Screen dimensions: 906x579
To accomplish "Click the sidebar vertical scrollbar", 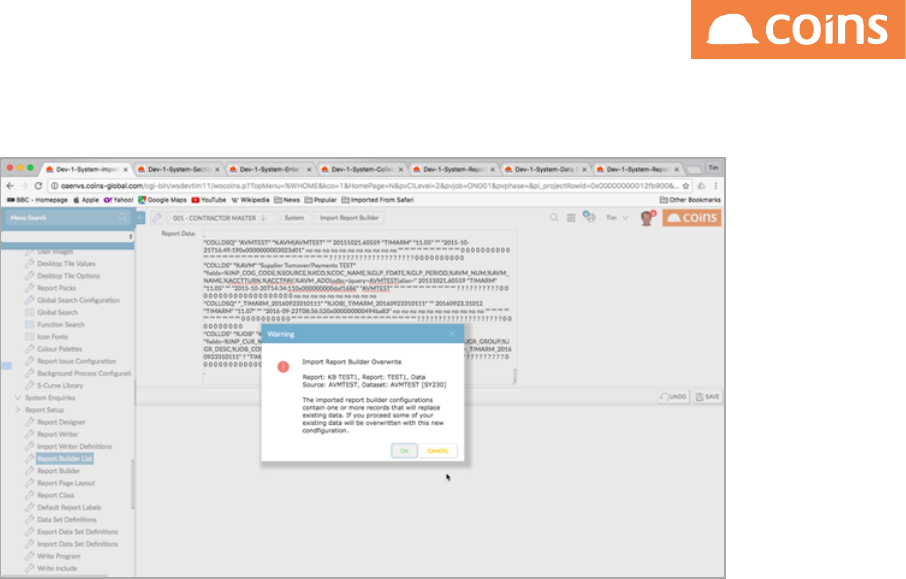I will coord(133,485).
